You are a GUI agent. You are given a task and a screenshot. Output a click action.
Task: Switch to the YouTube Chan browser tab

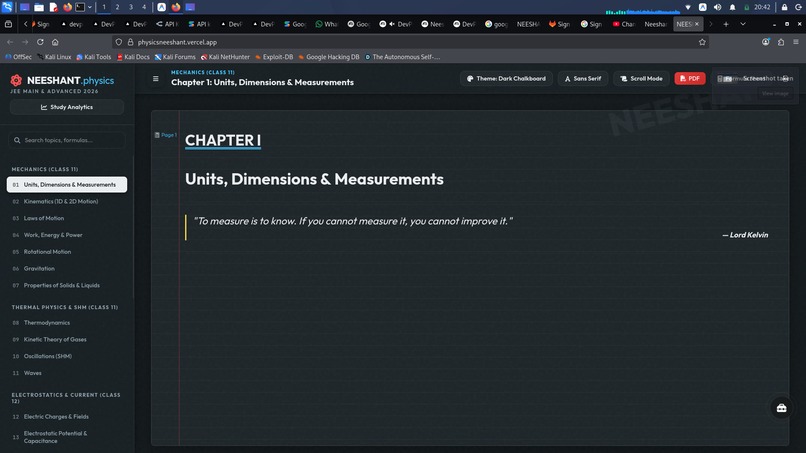tap(624, 24)
